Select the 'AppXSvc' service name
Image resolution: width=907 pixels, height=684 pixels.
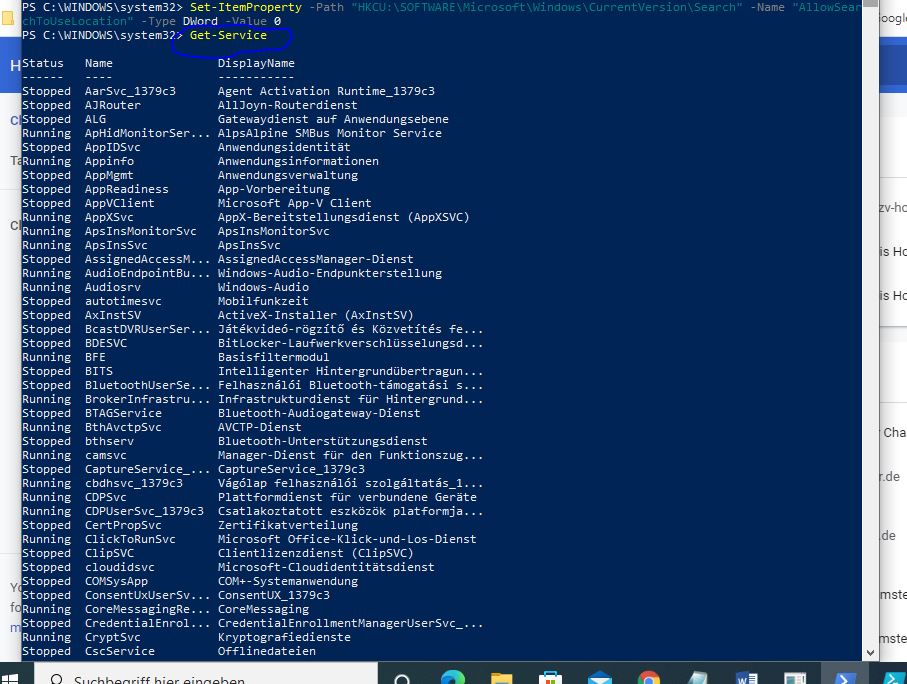click(109, 217)
